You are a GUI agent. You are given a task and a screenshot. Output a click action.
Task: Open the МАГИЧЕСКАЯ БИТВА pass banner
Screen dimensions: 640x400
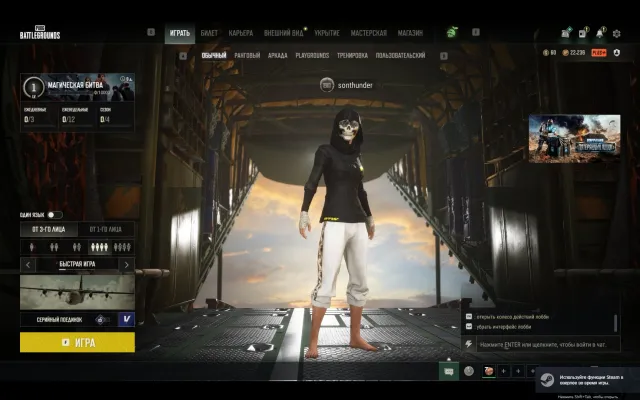pyautogui.click(x=78, y=87)
